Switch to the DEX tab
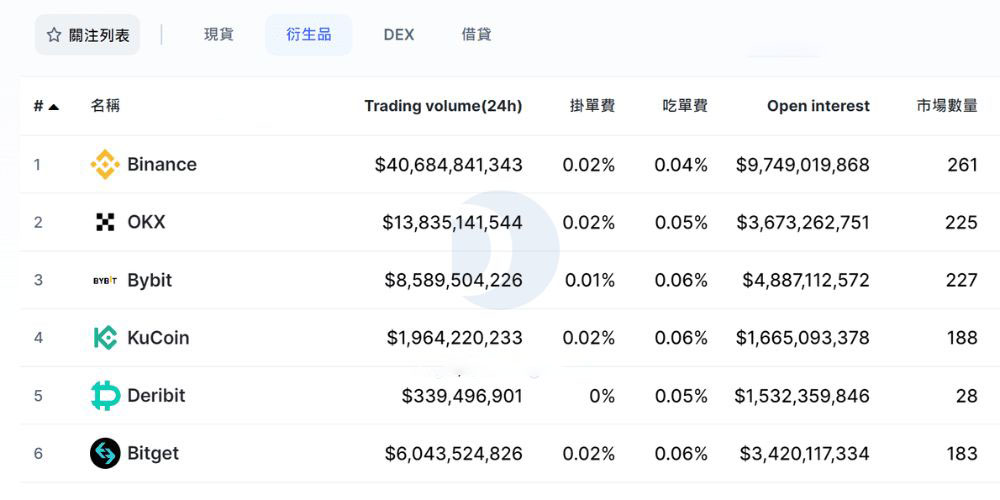The image size is (1000, 500). (x=399, y=35)
